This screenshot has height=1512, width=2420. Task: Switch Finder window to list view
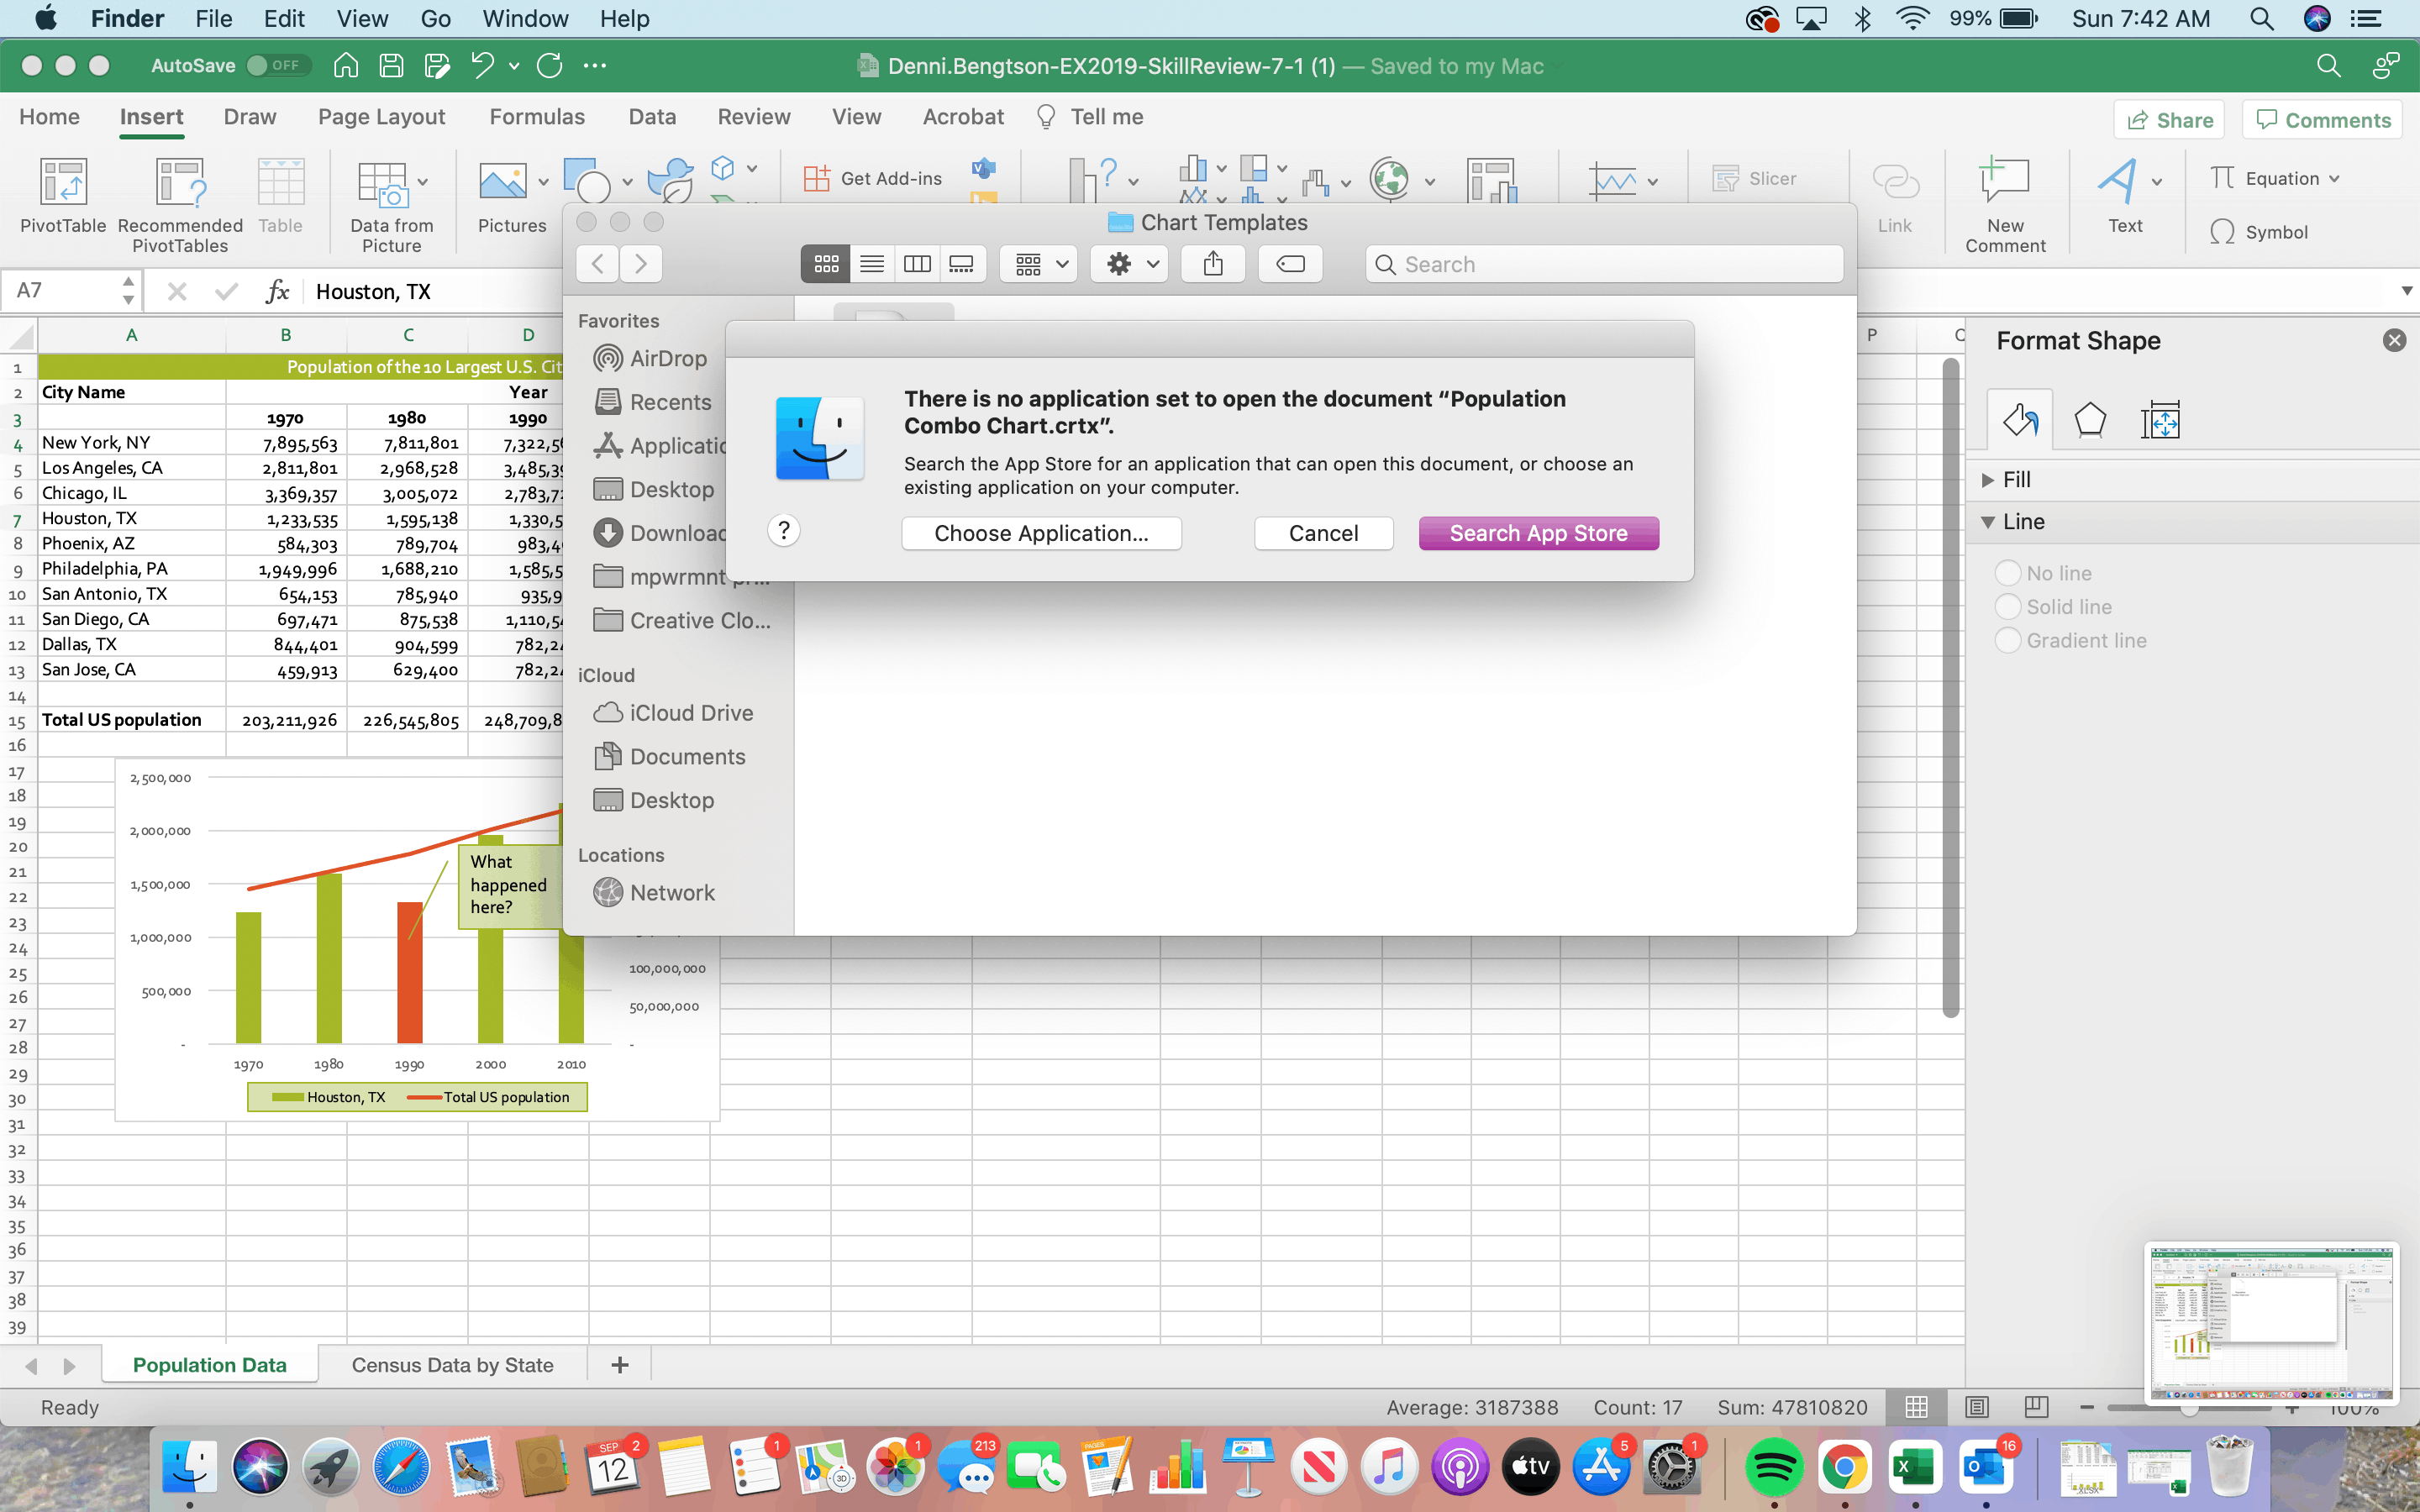point(871,264)
